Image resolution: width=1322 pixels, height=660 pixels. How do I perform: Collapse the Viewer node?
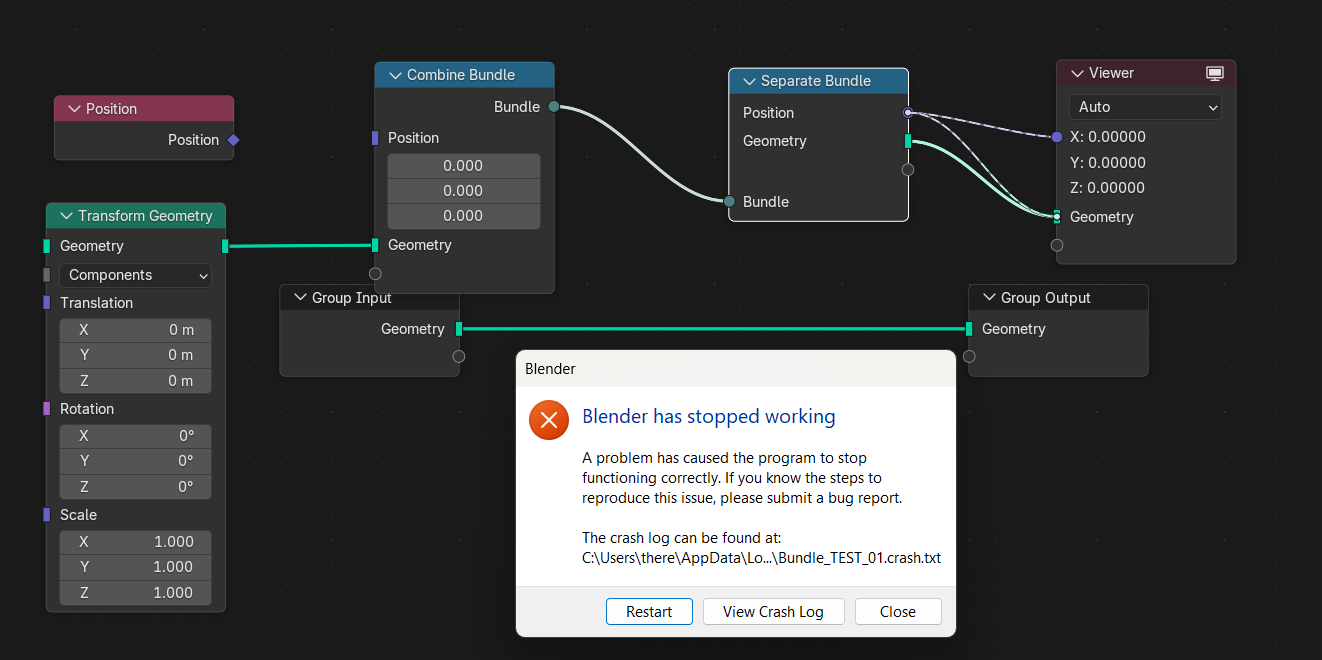(x=1077, y=73)
